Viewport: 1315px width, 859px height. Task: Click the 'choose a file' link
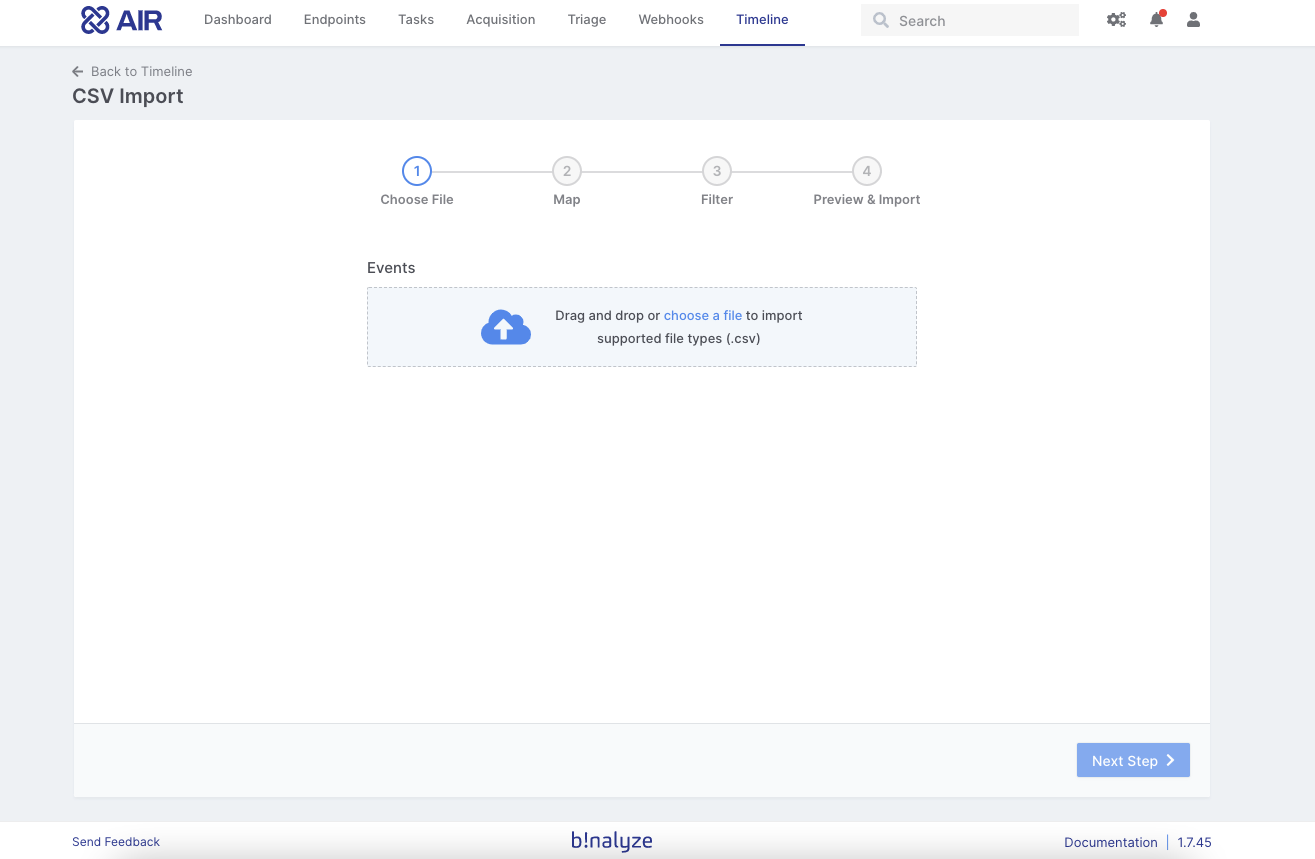pos(703,315)
